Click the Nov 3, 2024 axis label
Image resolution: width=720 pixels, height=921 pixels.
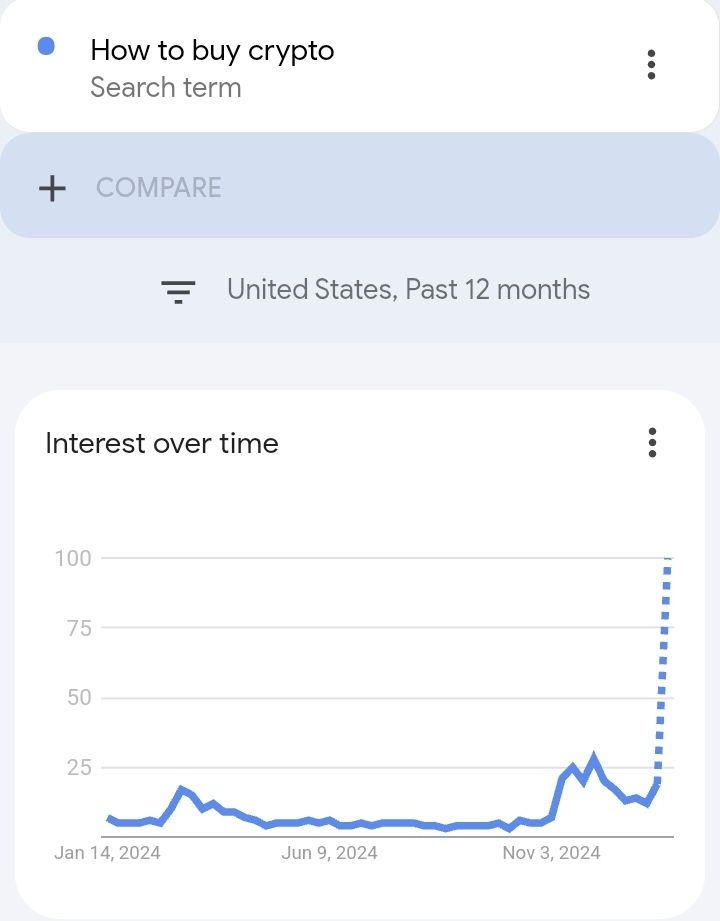click(551, 853)
